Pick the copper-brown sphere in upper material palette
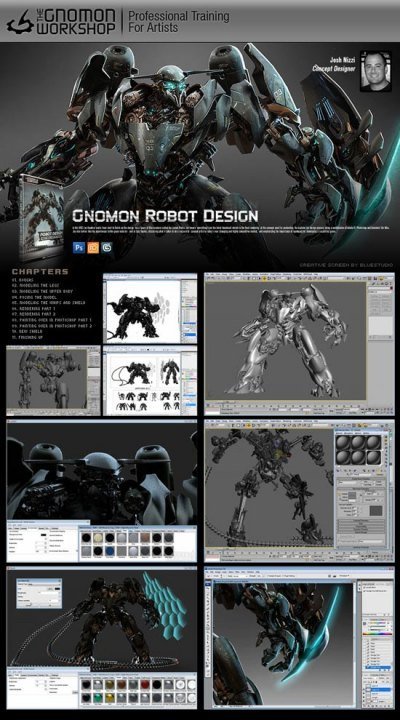The width and height of the screenshot is (400, 720). [x=145, y=537]
